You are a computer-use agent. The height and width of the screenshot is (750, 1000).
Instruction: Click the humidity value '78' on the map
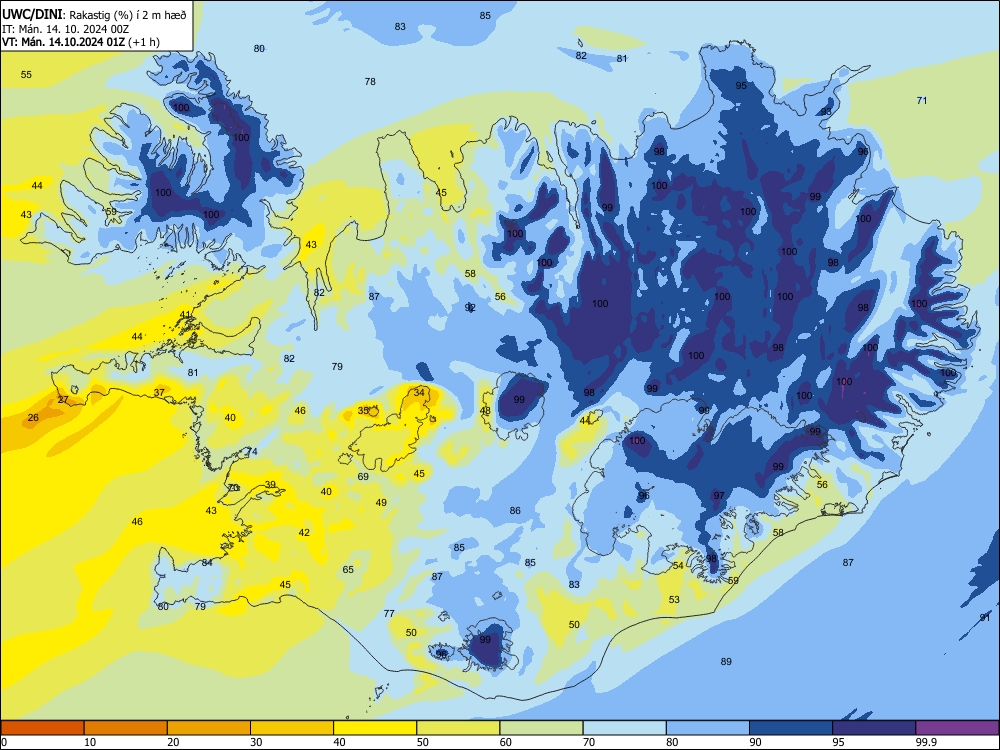point(370,82)
